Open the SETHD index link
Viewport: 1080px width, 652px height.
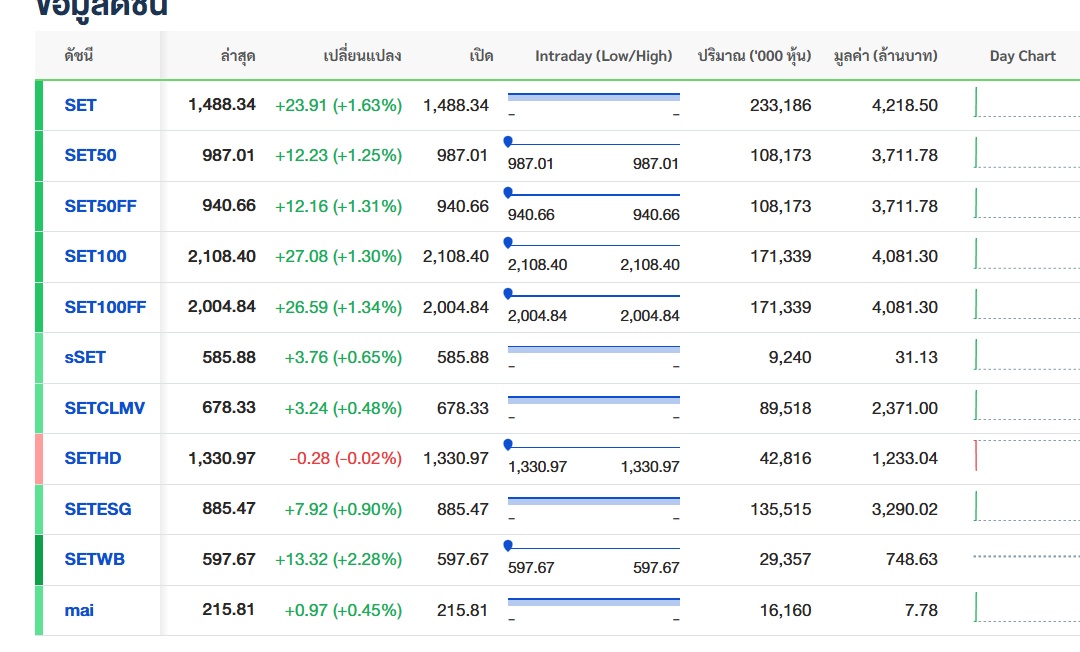click(93, 458)
